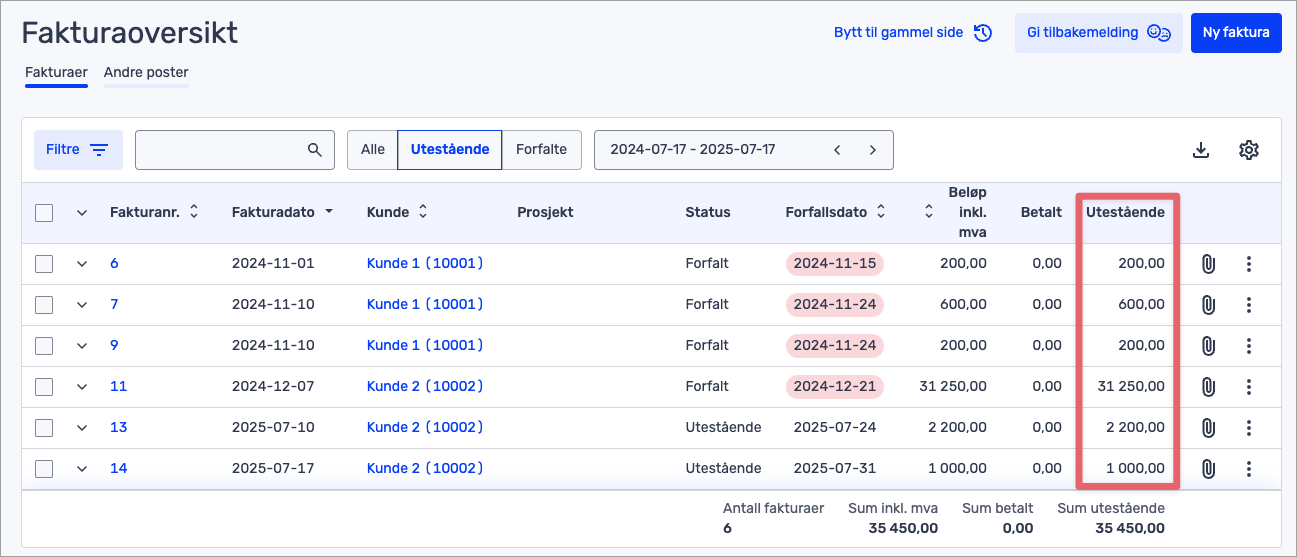
Task: Open Kunde 2 (10002) link for invoice 13
Action: point(425,428)
